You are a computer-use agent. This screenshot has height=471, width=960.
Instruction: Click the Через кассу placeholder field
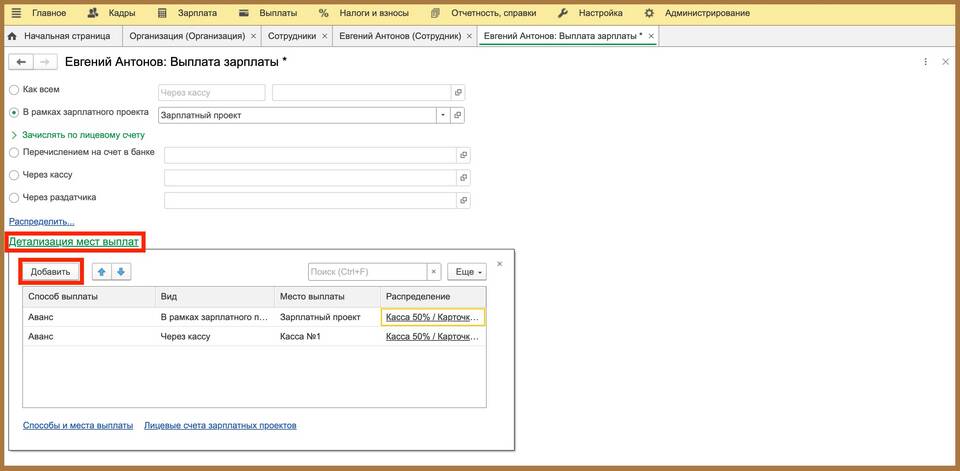pos(211,93)
